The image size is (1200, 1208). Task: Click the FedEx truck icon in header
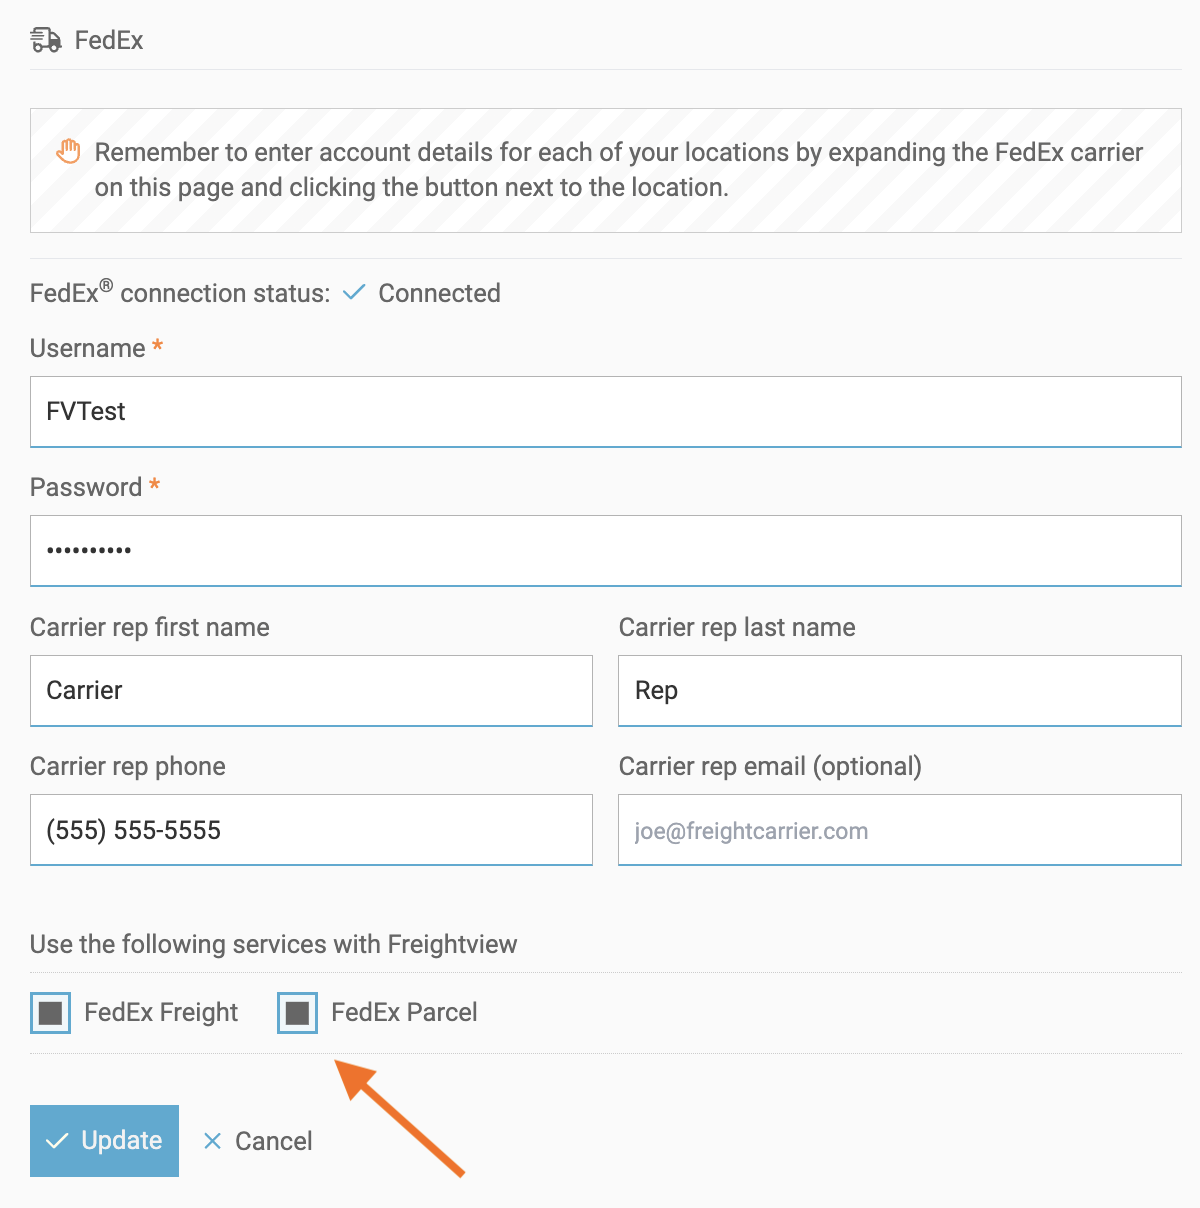pyautogui.click(x=46, y=40)
